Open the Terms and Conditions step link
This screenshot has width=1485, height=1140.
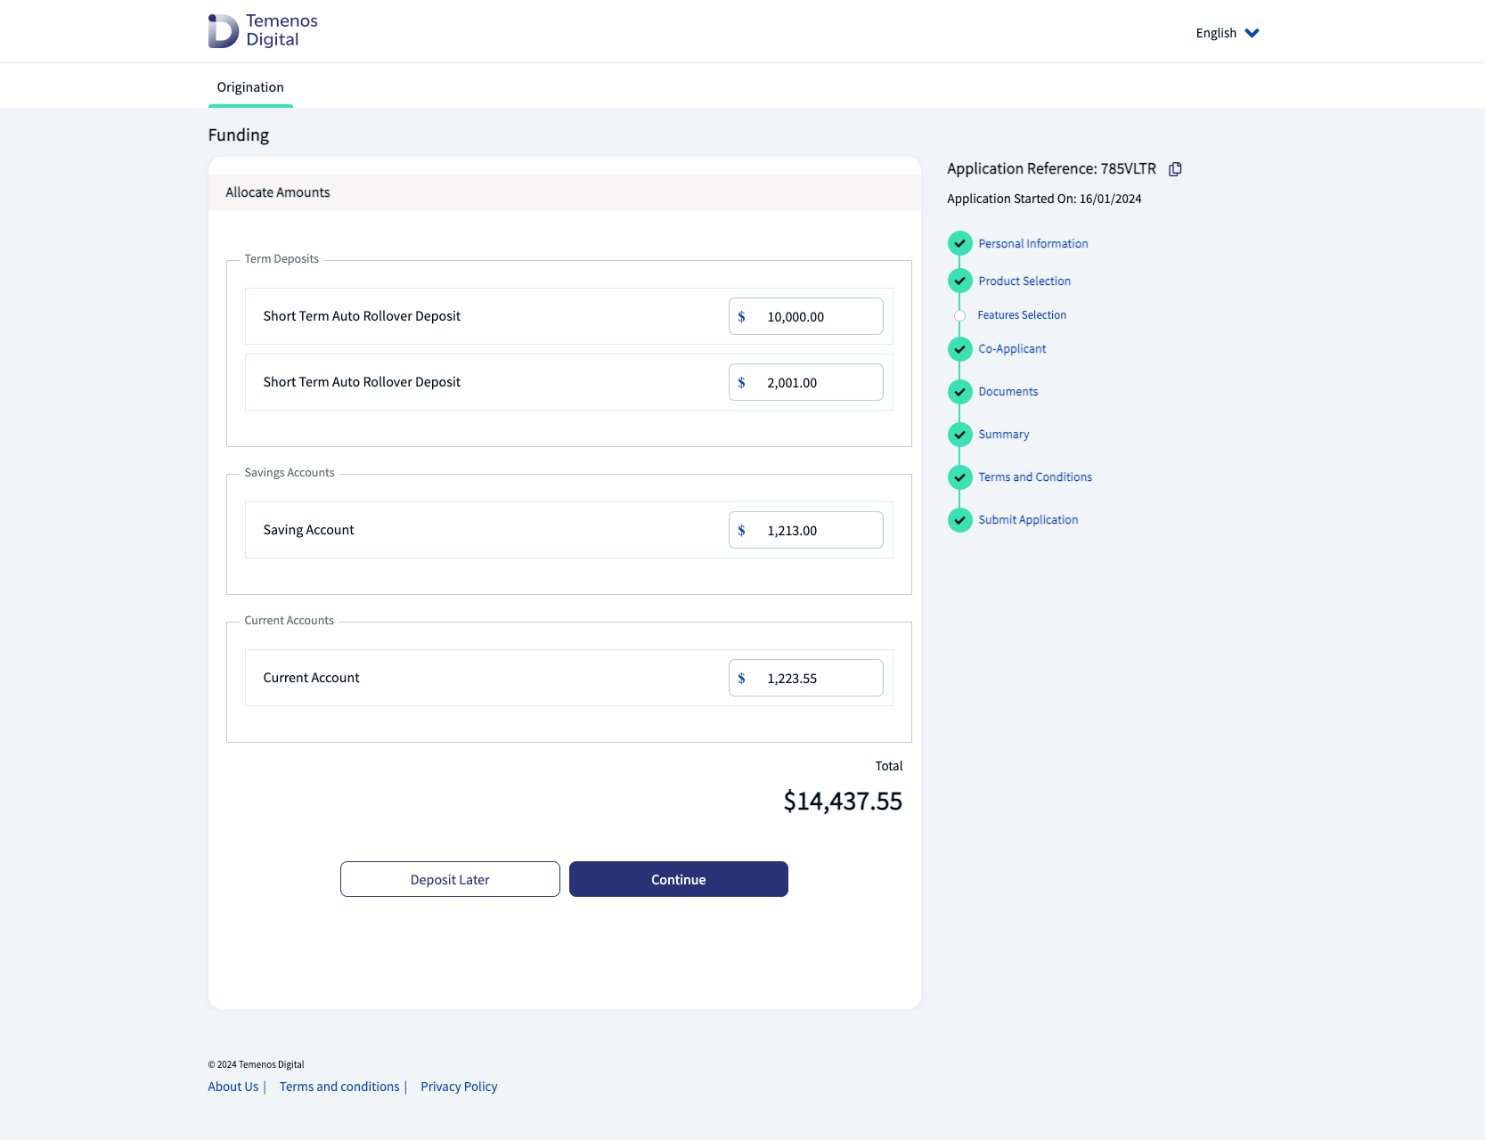[1035, 477]
